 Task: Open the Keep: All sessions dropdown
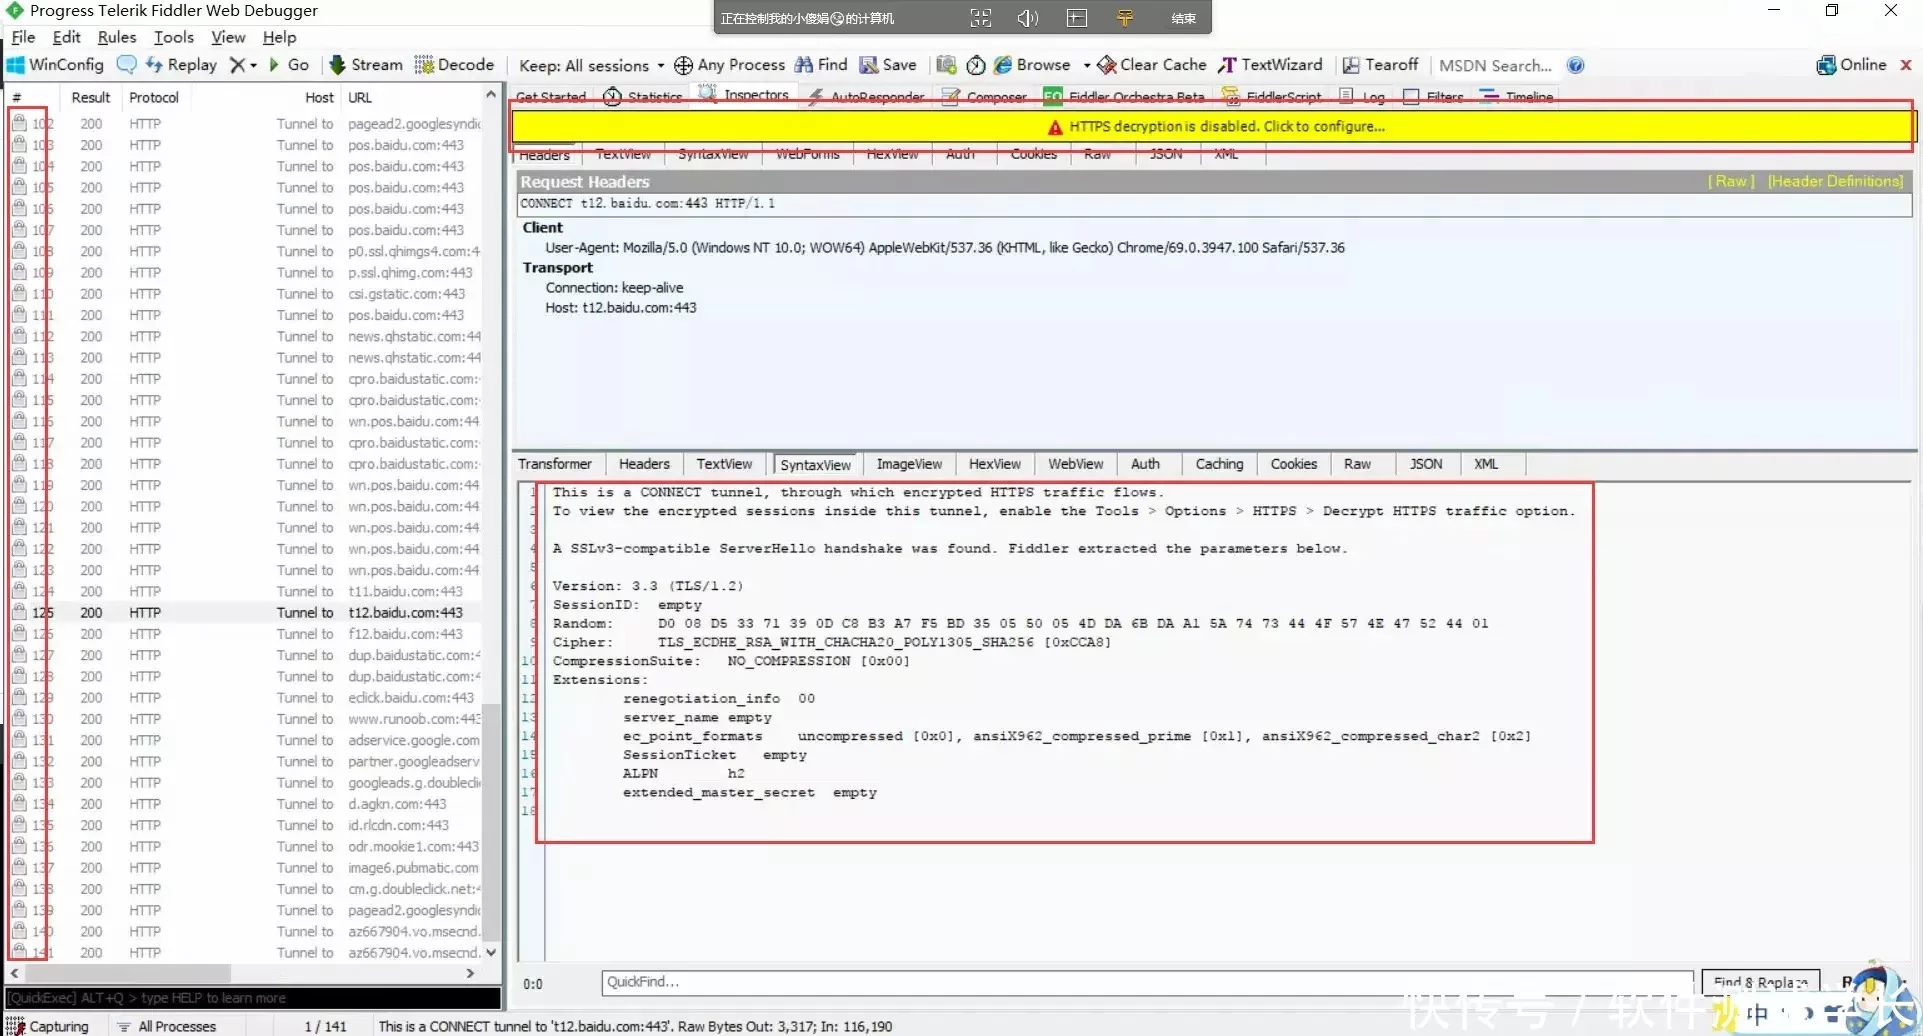591,66
